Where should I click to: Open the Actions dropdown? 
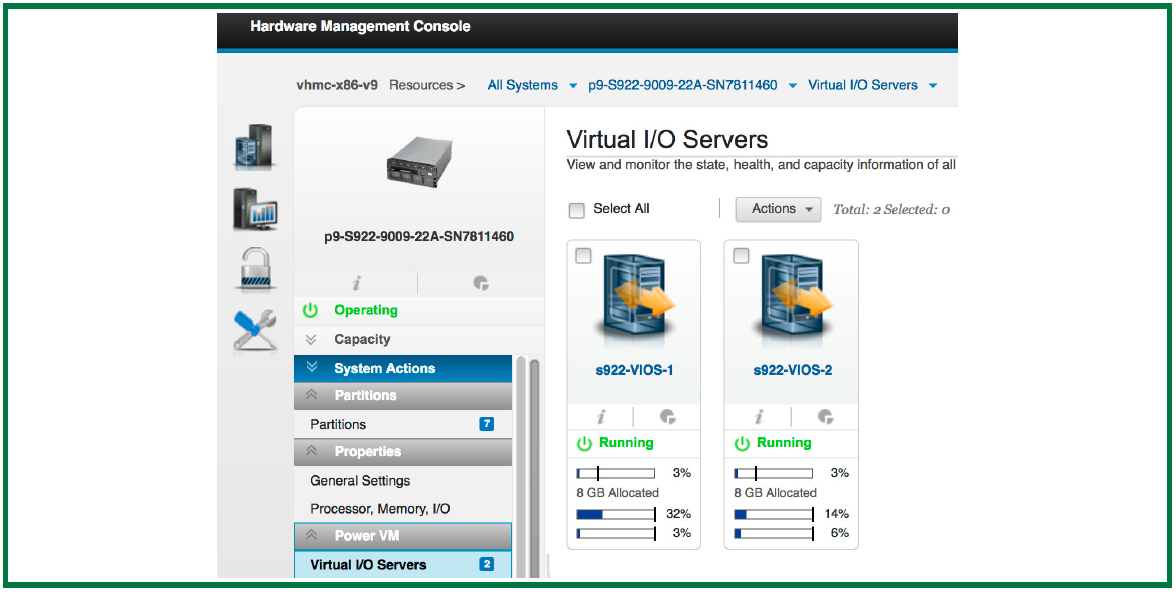point(778,209)
